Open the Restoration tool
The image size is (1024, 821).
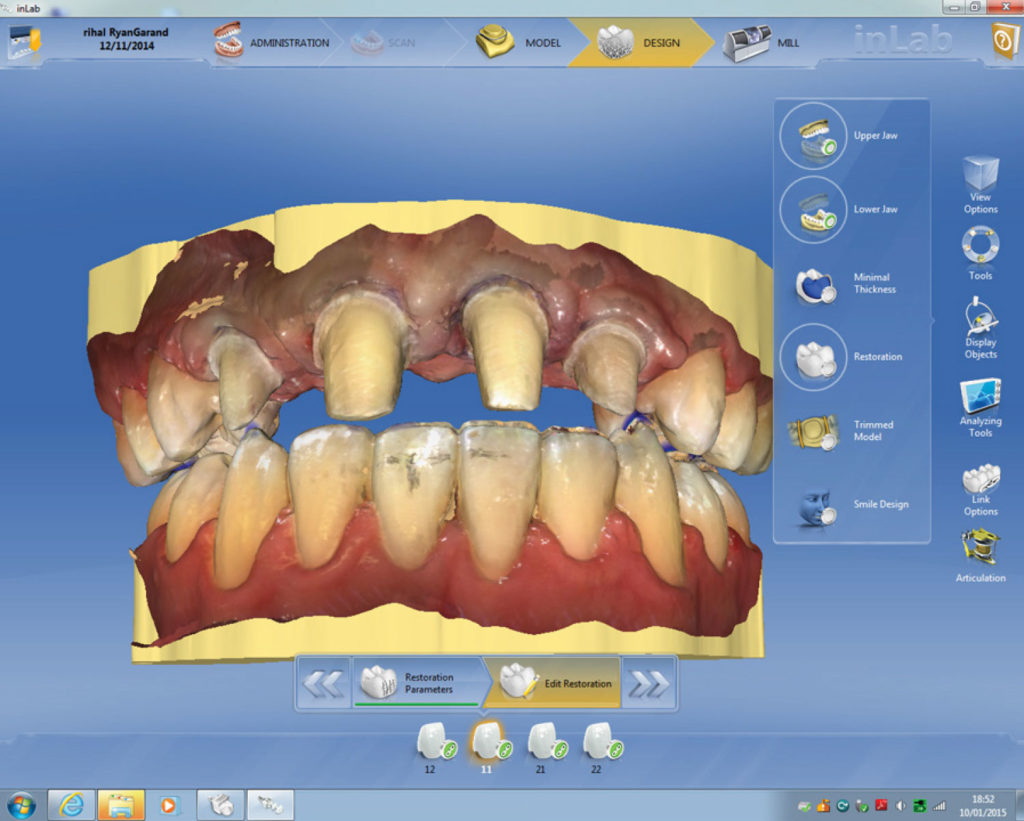point(813,357)
